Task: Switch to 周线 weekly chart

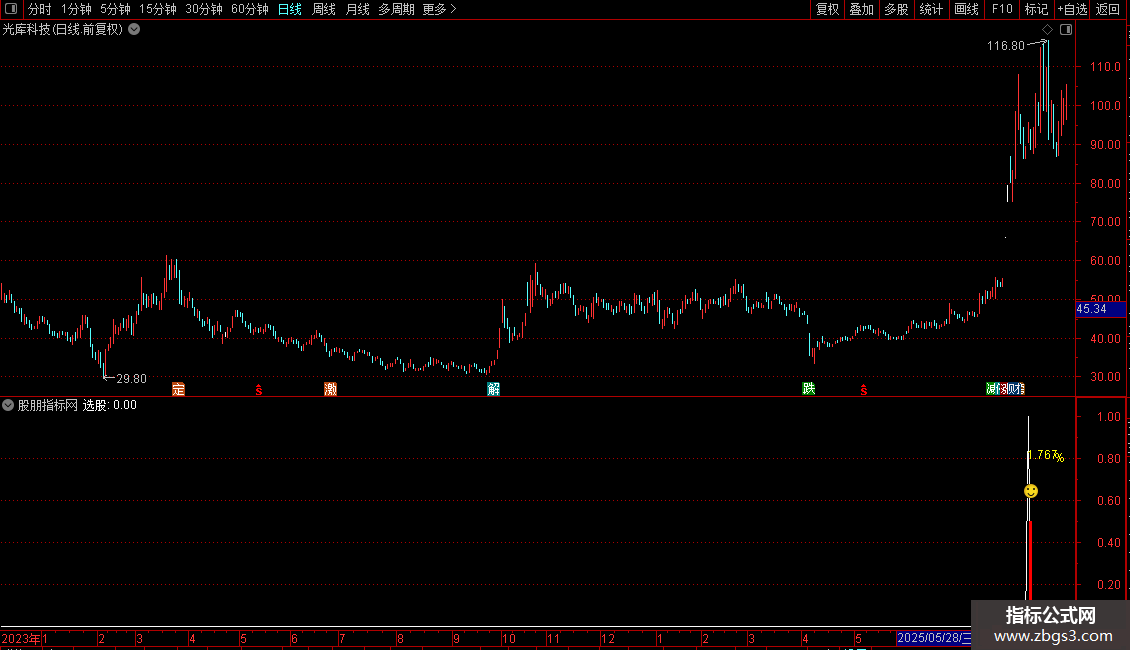Action: pyautogui.click(x=324, y=9)
